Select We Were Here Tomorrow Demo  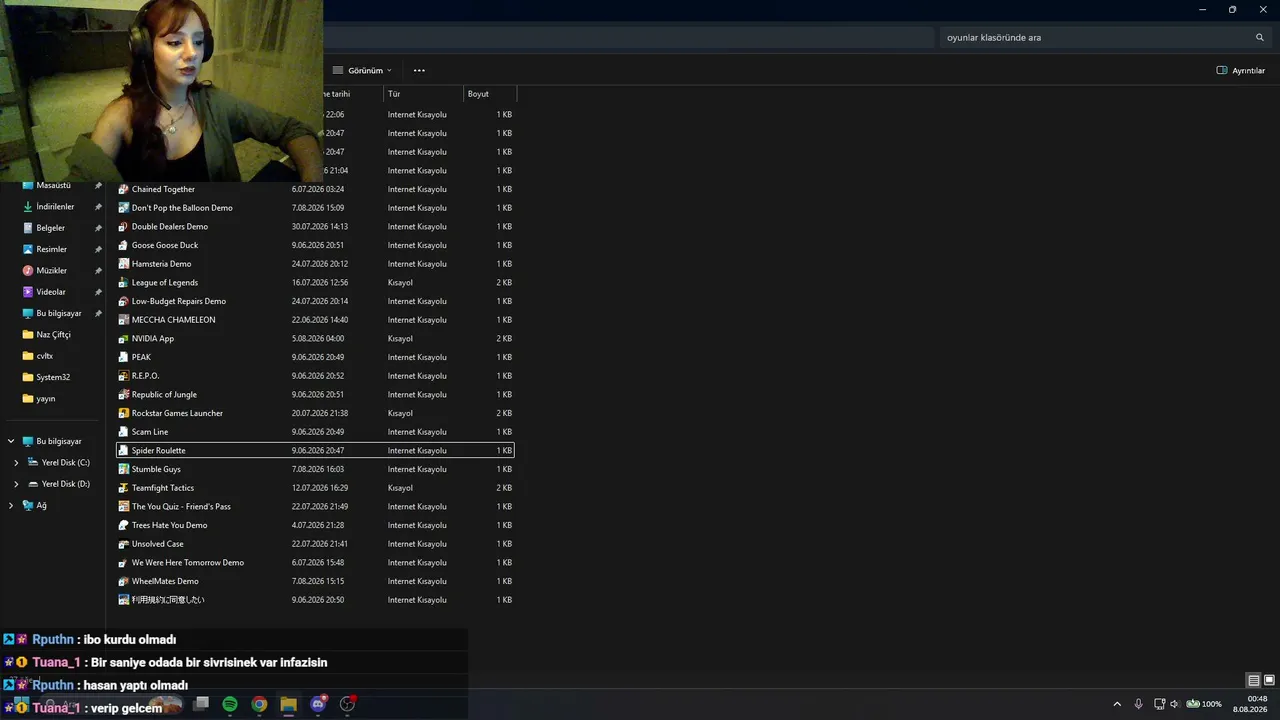[x=188, y=563]
